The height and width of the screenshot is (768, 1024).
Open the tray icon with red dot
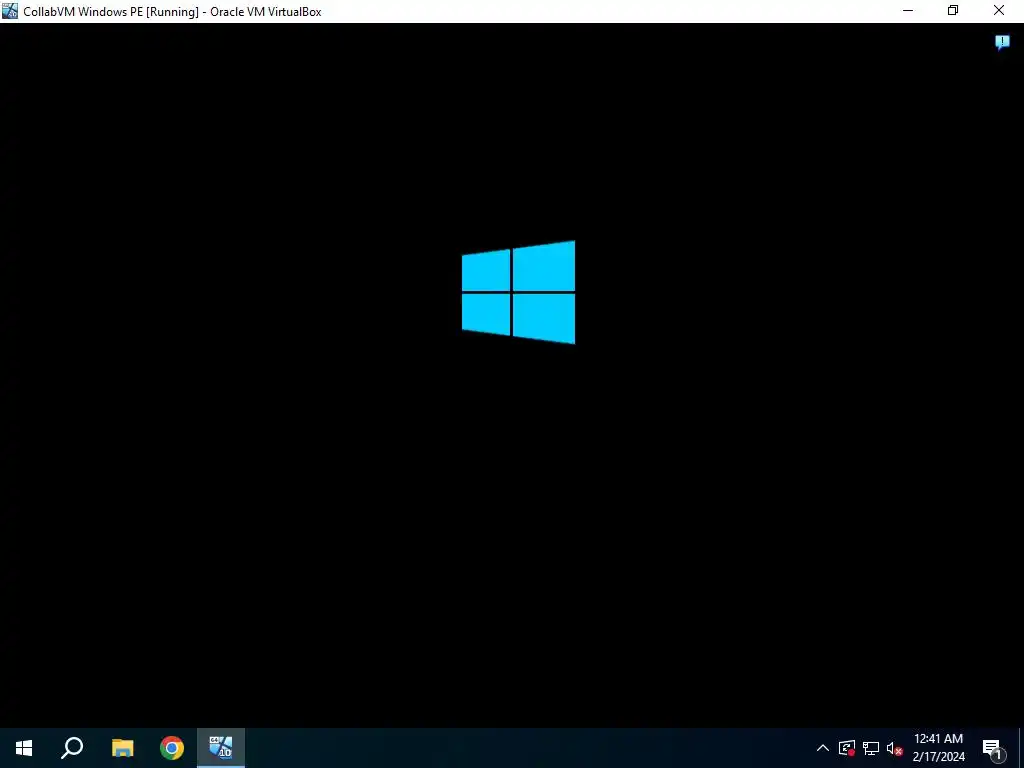tap(846, 748)
